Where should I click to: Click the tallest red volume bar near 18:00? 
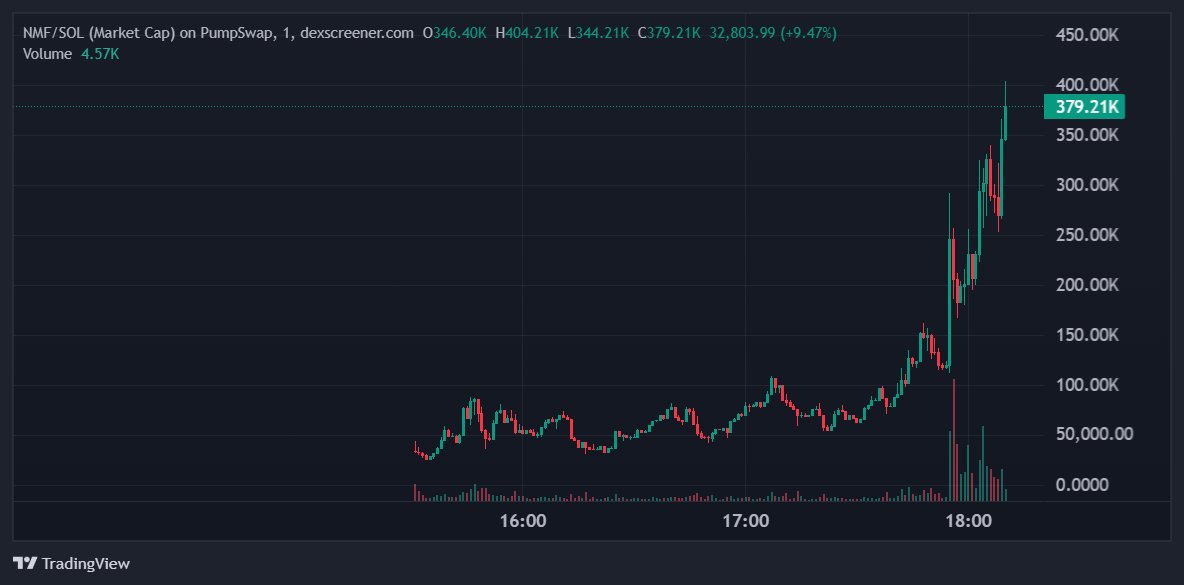click(954, 440)
